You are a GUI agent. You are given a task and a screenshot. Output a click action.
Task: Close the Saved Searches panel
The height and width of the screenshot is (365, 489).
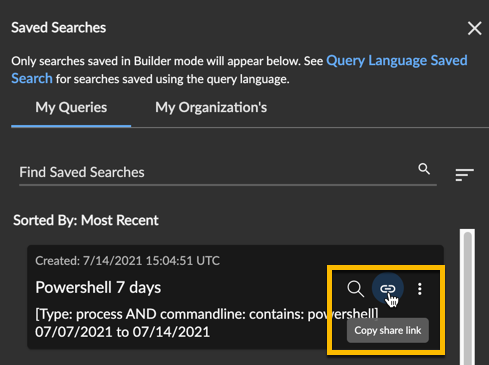[x=474, y=28]
